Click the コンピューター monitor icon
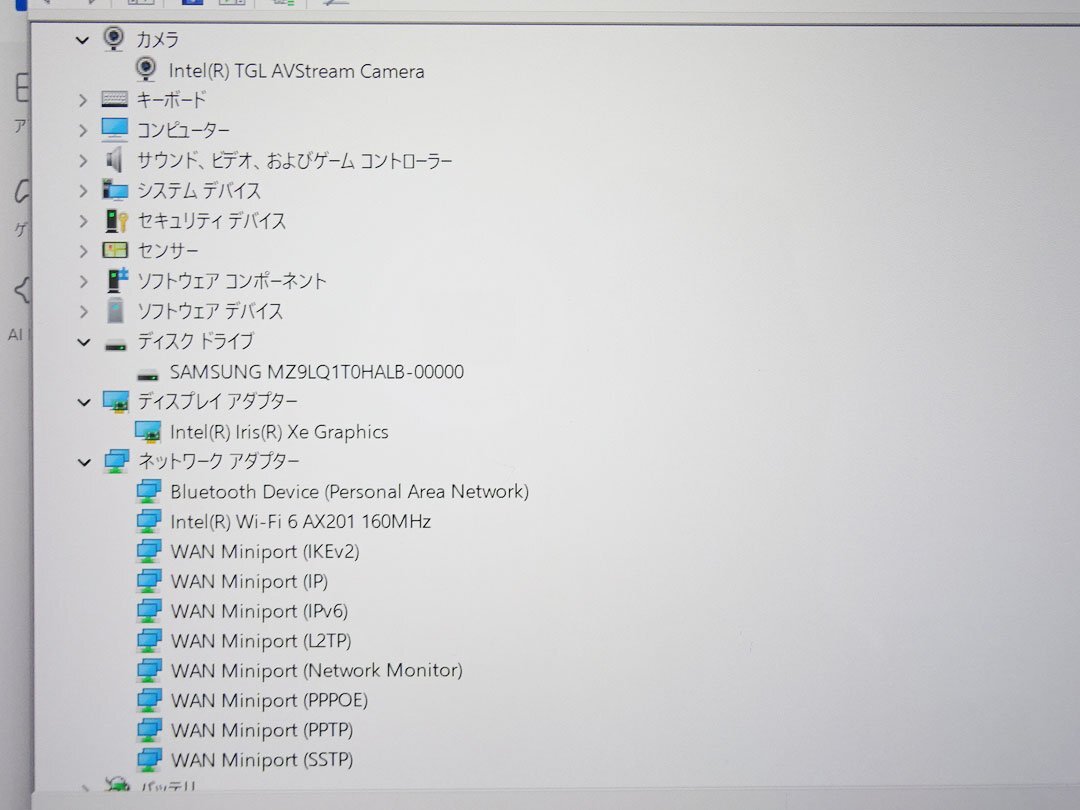This screenshot has width=1080, height=810. [x=115, y=129]
